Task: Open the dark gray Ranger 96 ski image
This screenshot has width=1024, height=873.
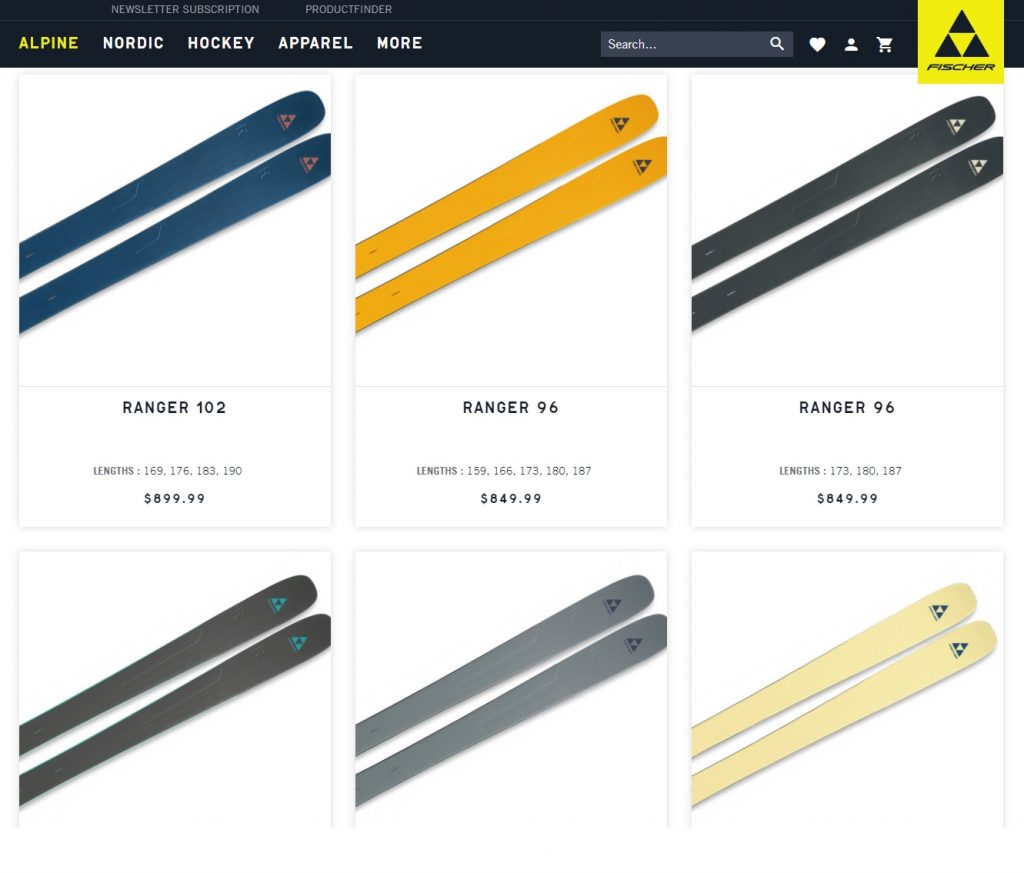Action: pos(848,230)
